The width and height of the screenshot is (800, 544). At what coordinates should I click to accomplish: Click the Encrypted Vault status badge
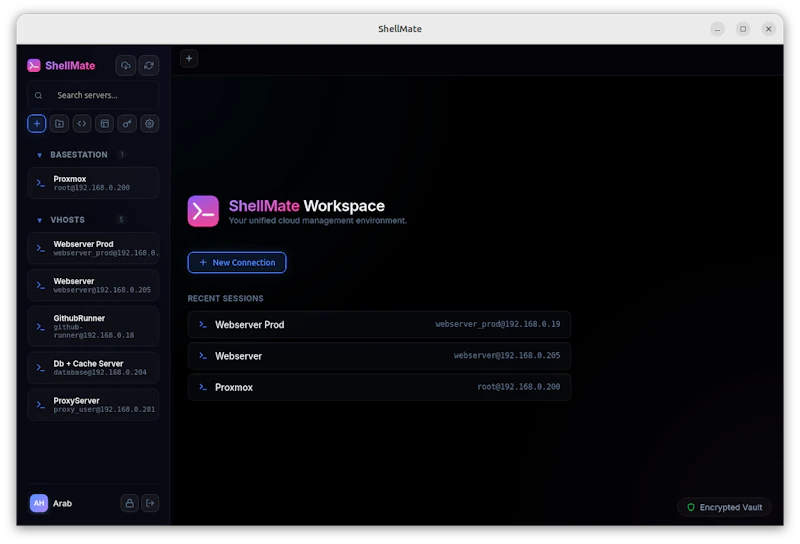tap(724, 507)
